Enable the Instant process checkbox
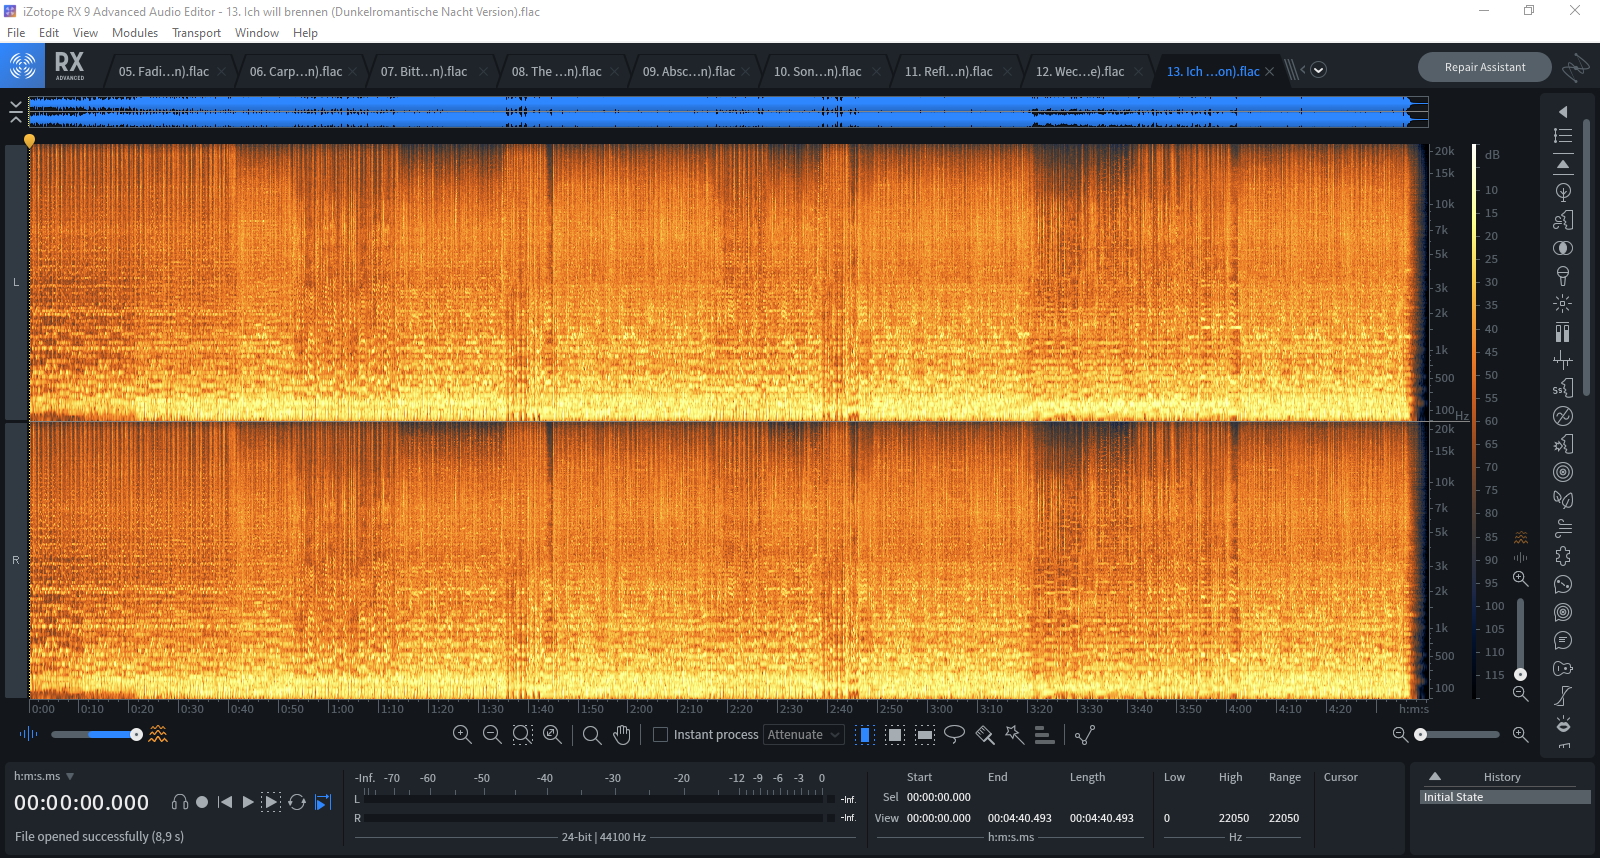The height and width of the screenshot is (858, 1600). click(660, 735)
